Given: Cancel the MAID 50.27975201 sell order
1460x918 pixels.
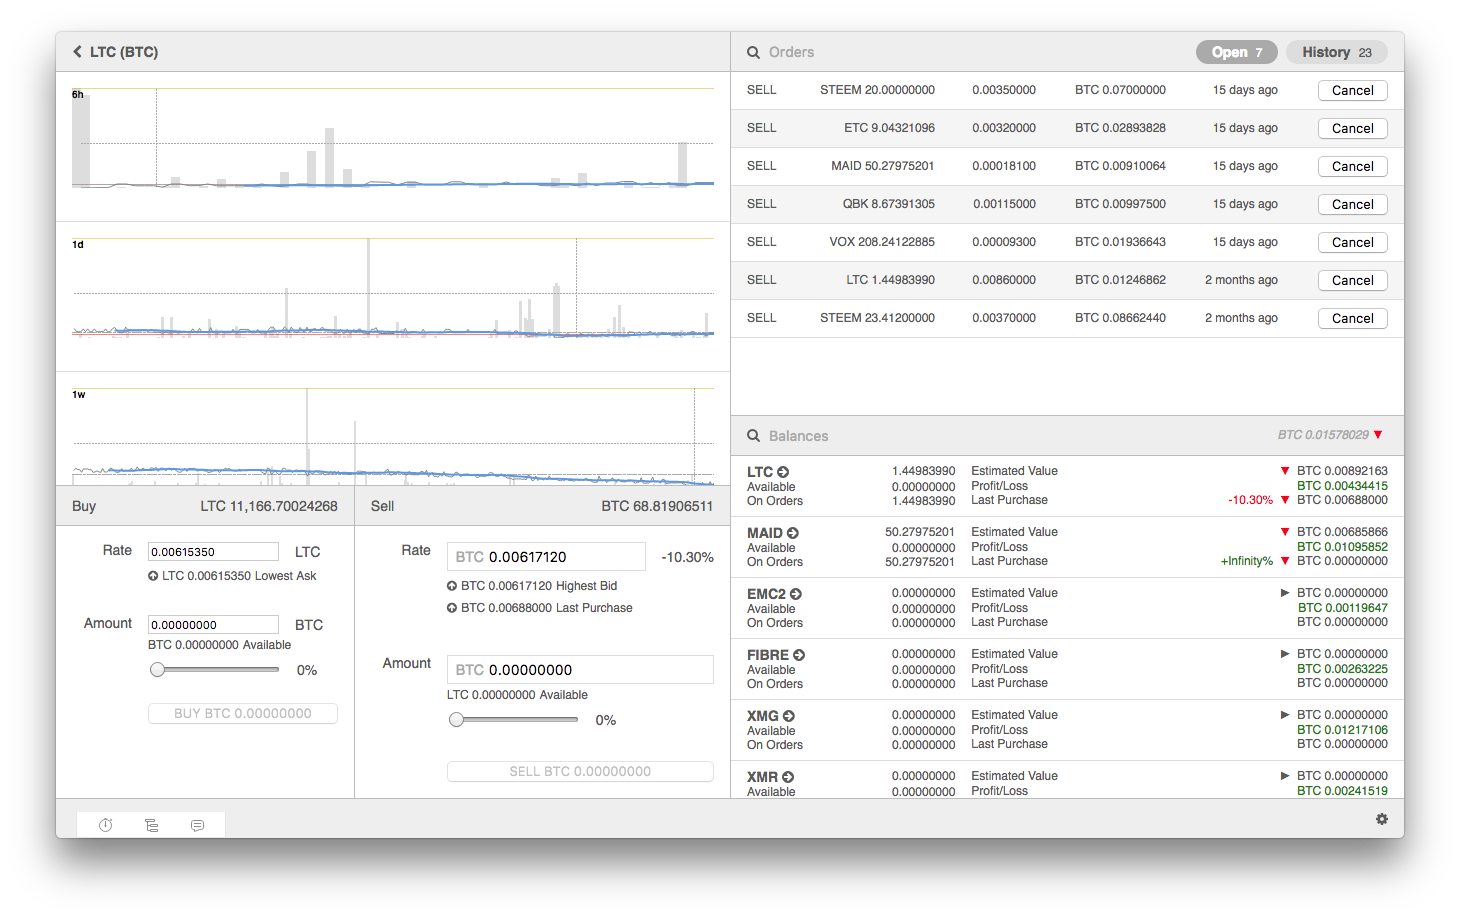Looking at the screenshot, I should pos(1352,166).
